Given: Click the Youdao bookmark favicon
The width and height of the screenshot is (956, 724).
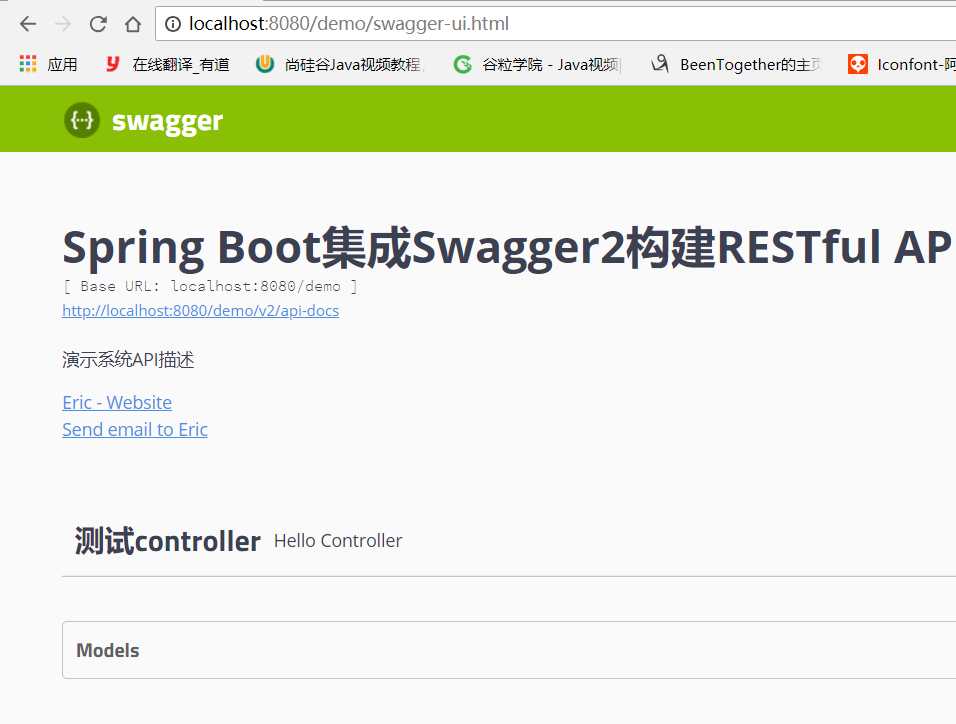Looking at the screenshot, I should tap(112, 63).
